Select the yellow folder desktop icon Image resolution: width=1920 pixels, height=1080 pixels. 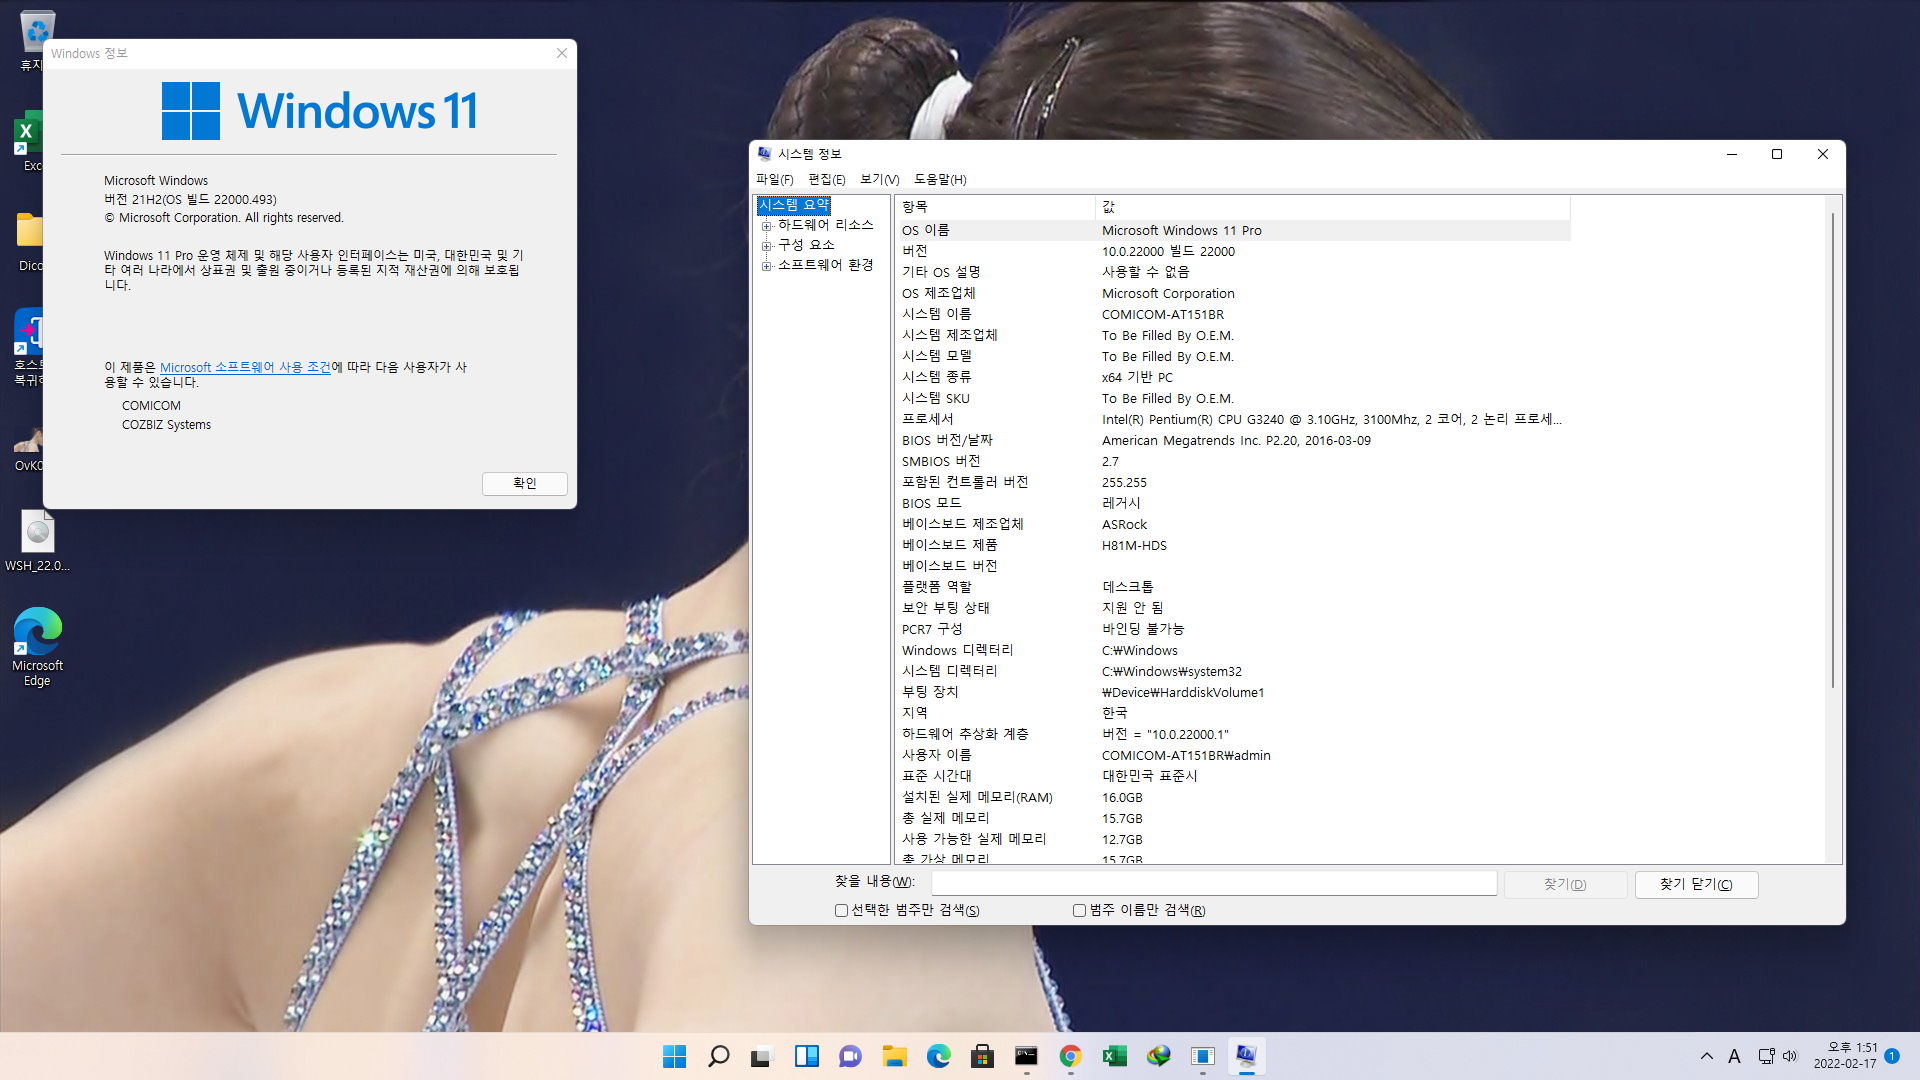coord(30,240)
